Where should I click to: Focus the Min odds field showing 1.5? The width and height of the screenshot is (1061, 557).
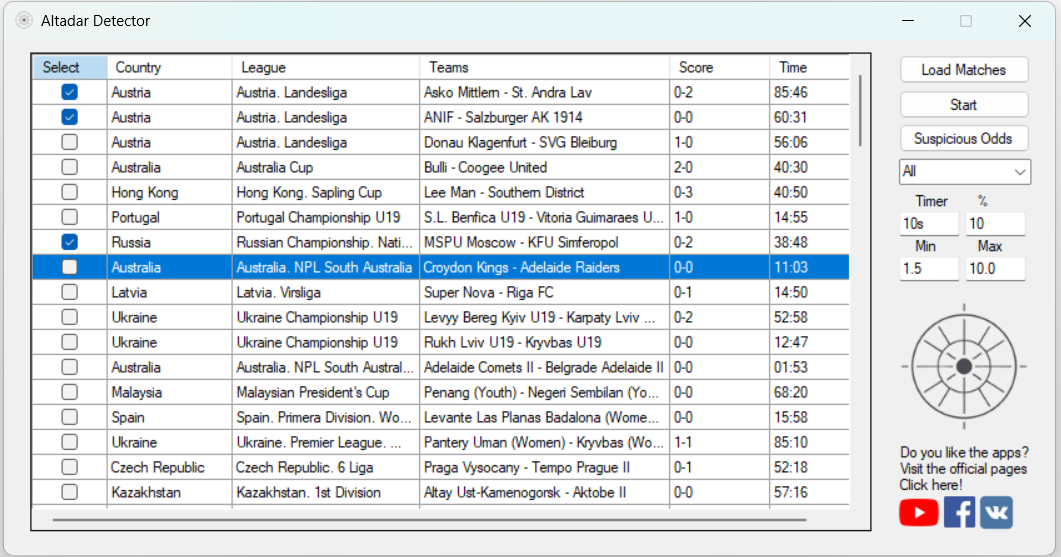[929, 269]
